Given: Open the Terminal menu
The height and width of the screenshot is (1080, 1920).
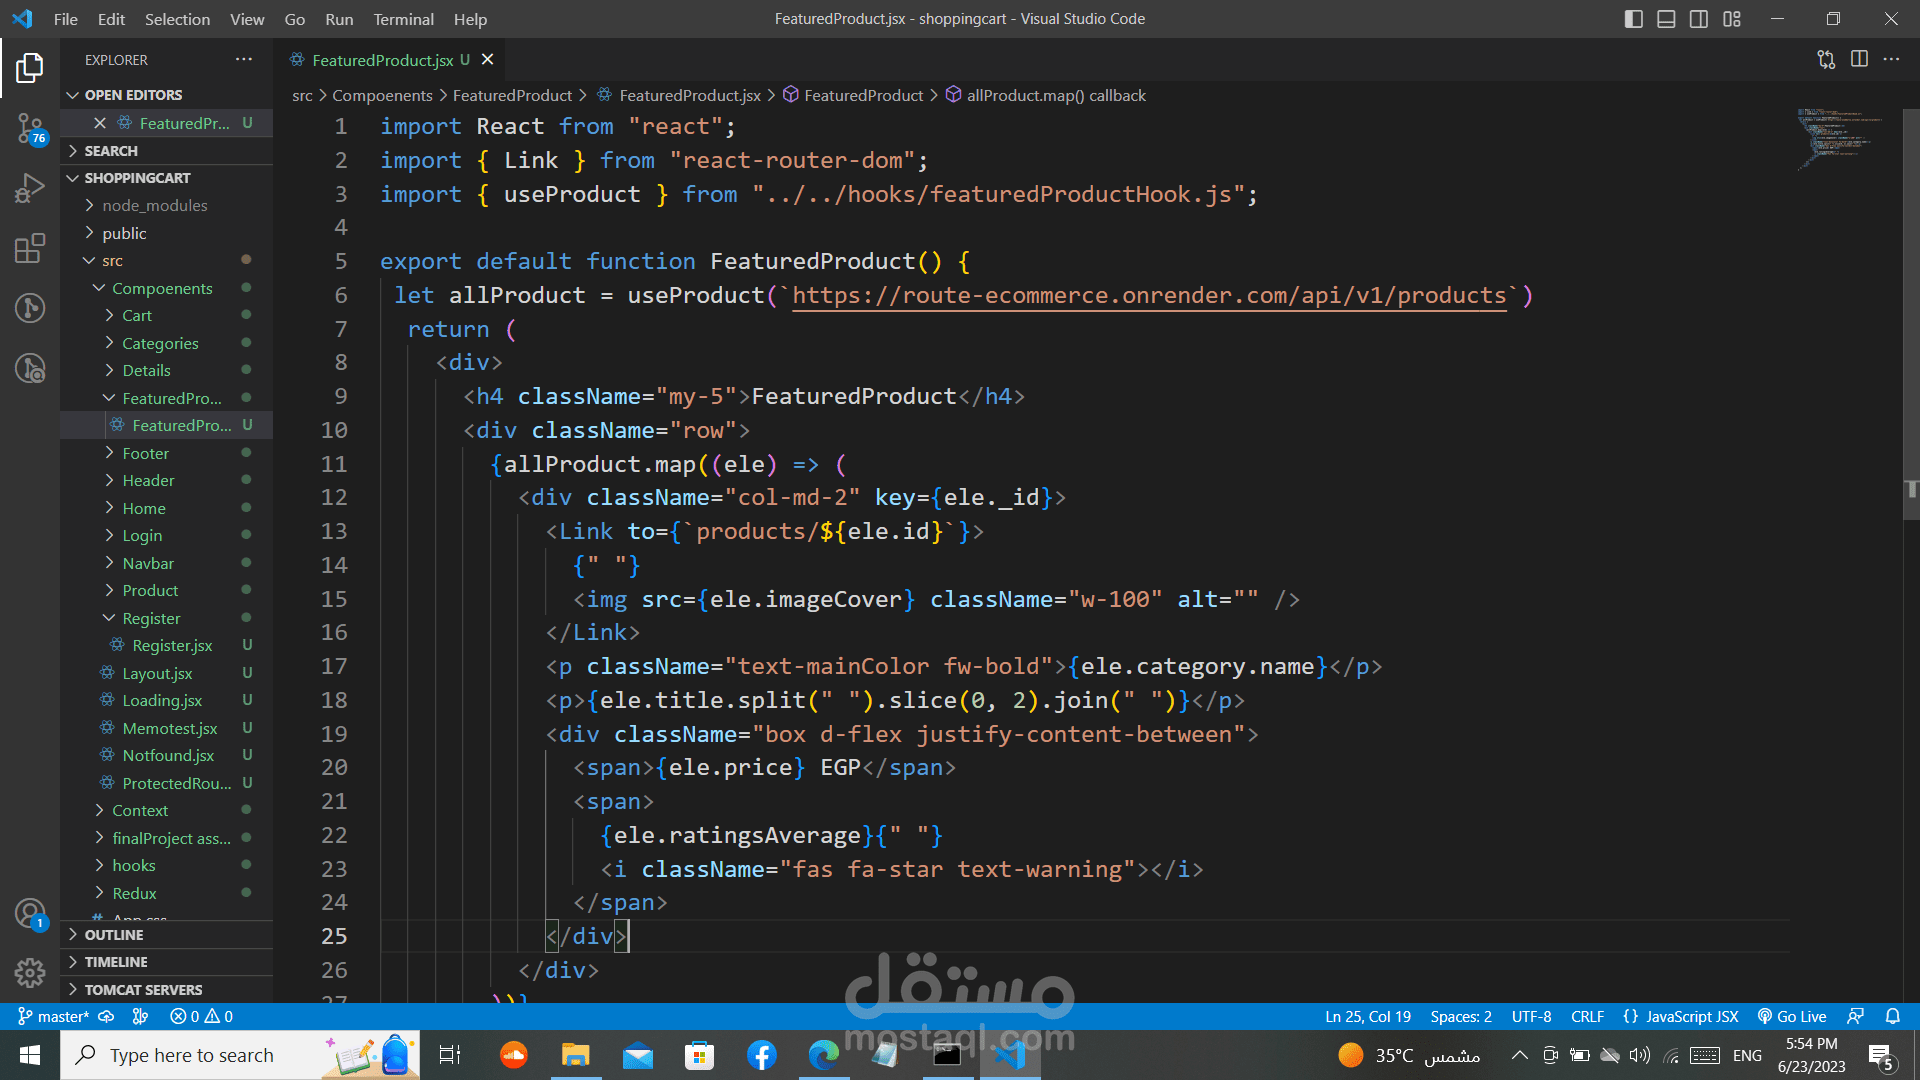Looking at the screenshot, I should (403, 19).
